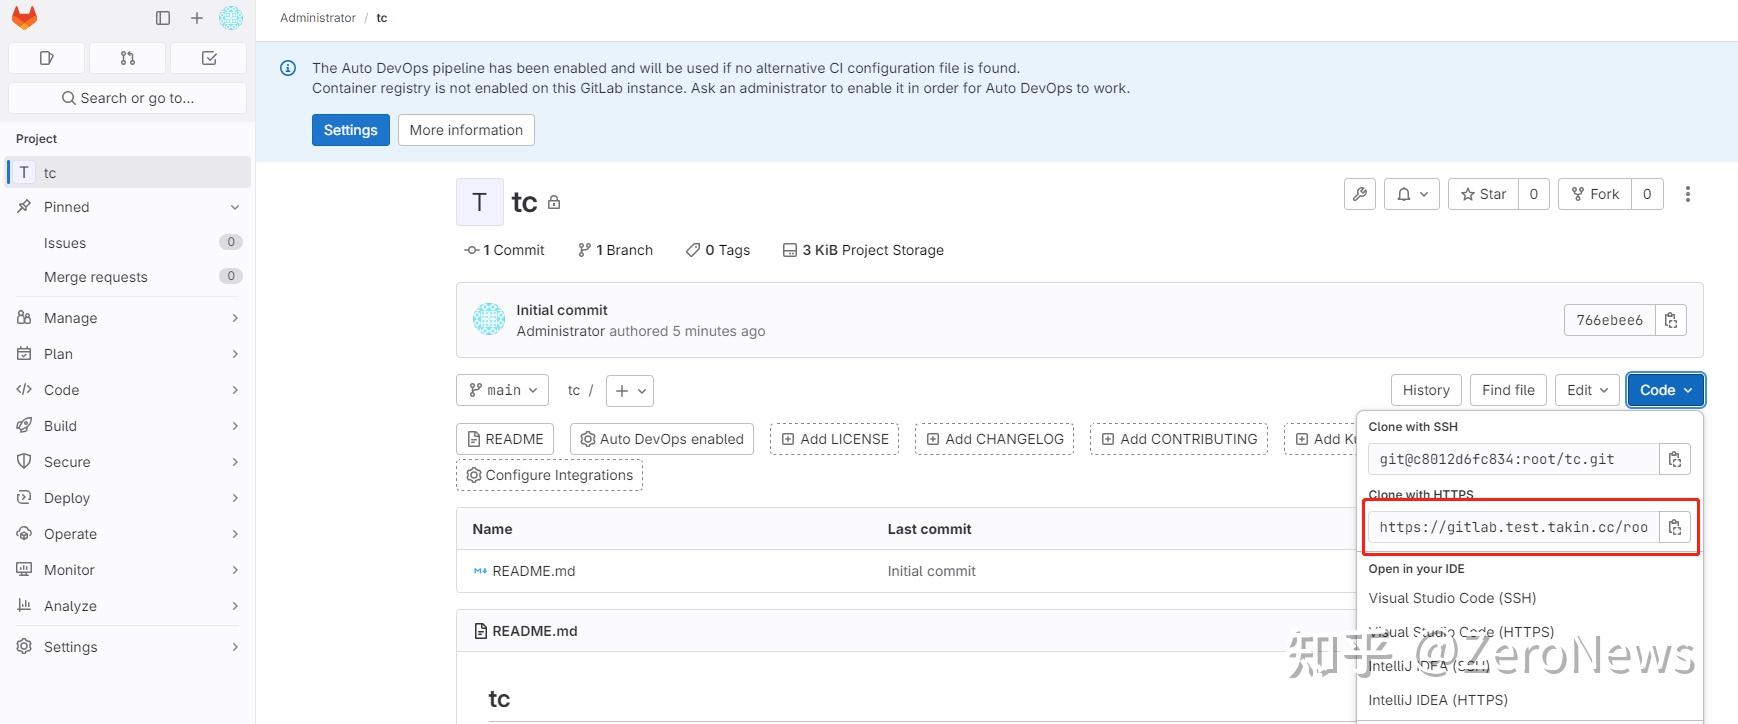Screen dimensions: 1738x724
Task: Open the README.md file link
Action: click(533, 571)
